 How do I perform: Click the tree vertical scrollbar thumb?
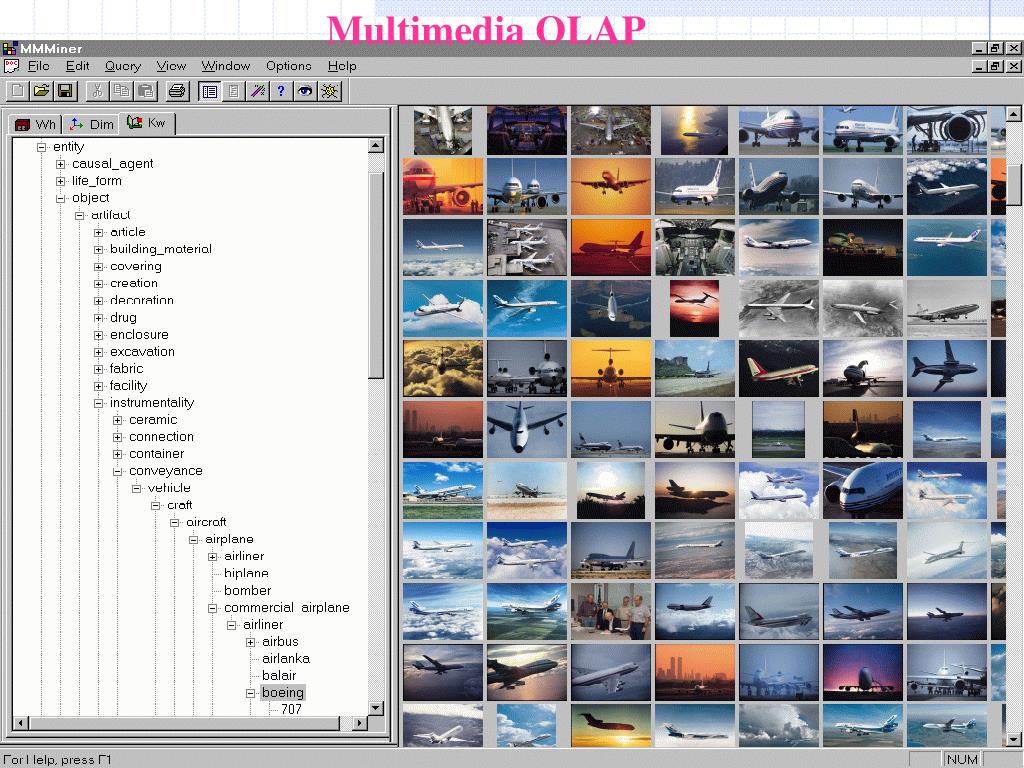point(376,275)
